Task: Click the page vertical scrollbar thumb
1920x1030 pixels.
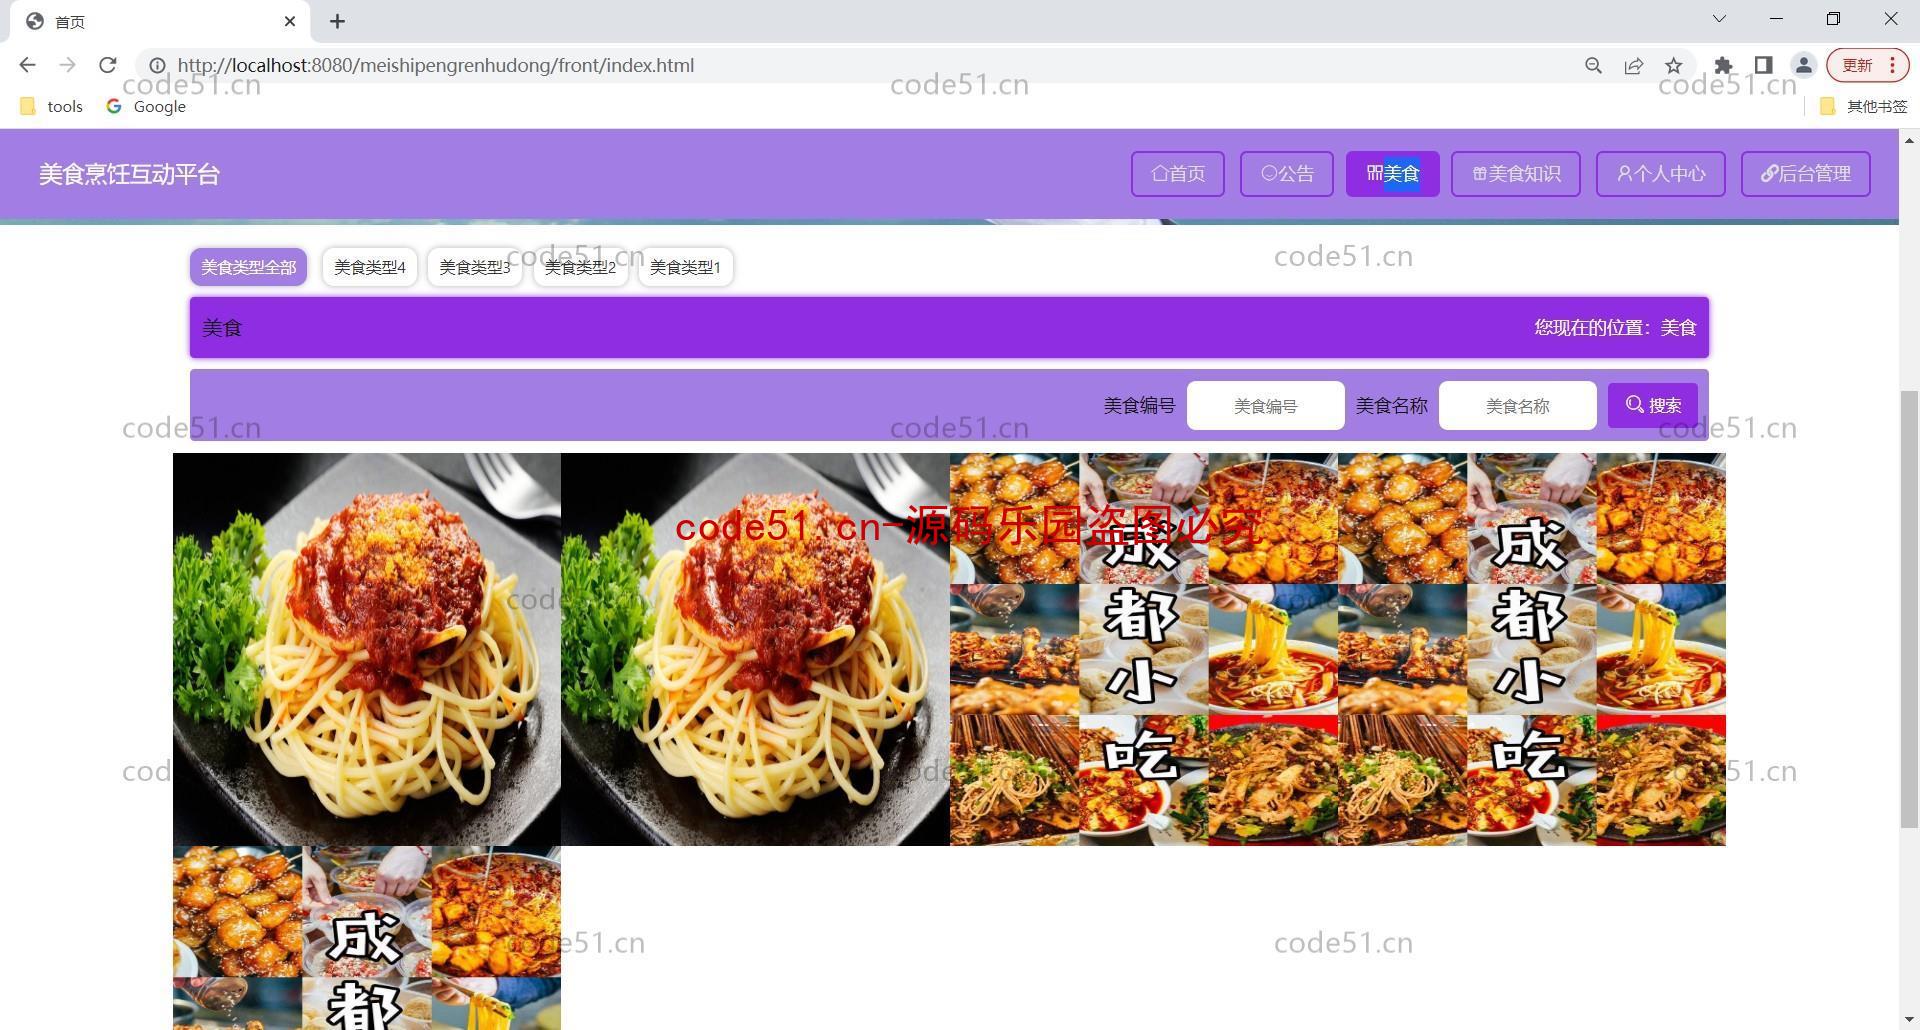Action: pyautogui.click(x=1909, y=609)
